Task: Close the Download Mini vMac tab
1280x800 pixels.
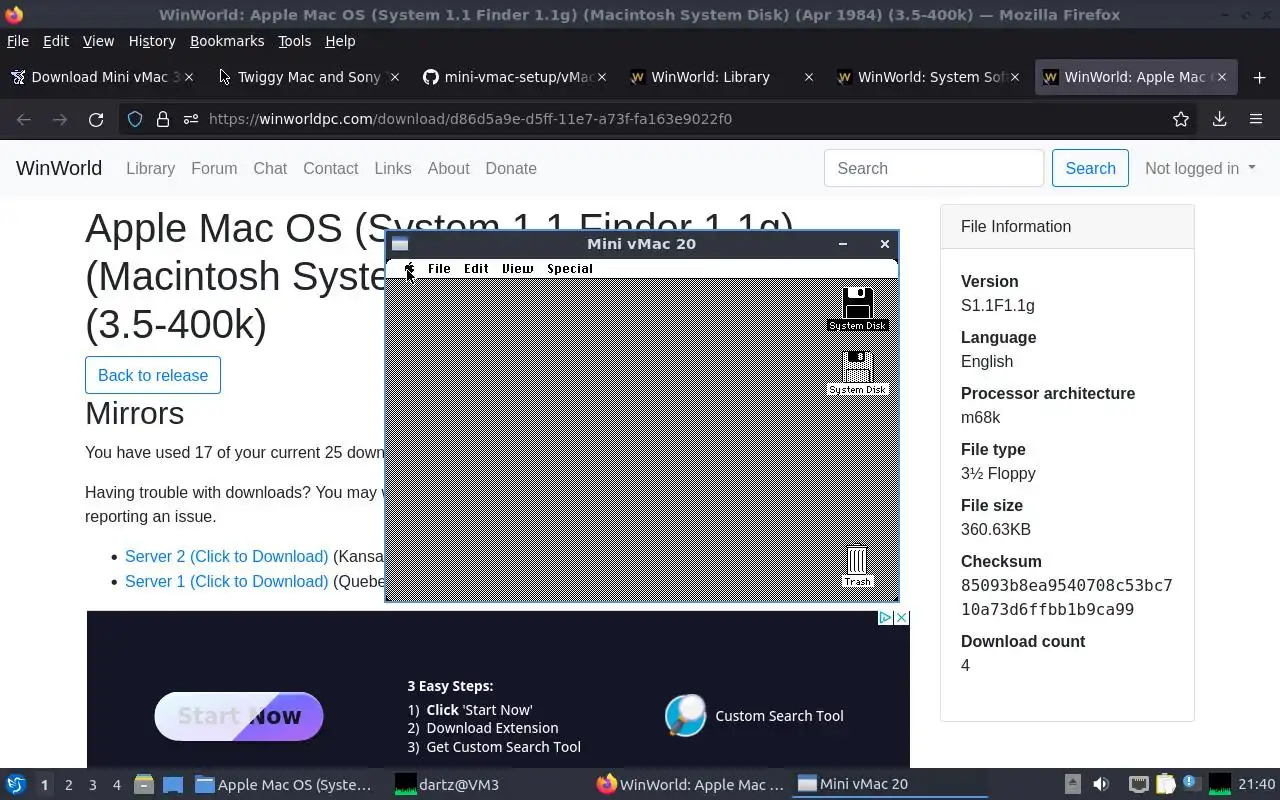Action: pyautogui.click(x=189, y=77)
